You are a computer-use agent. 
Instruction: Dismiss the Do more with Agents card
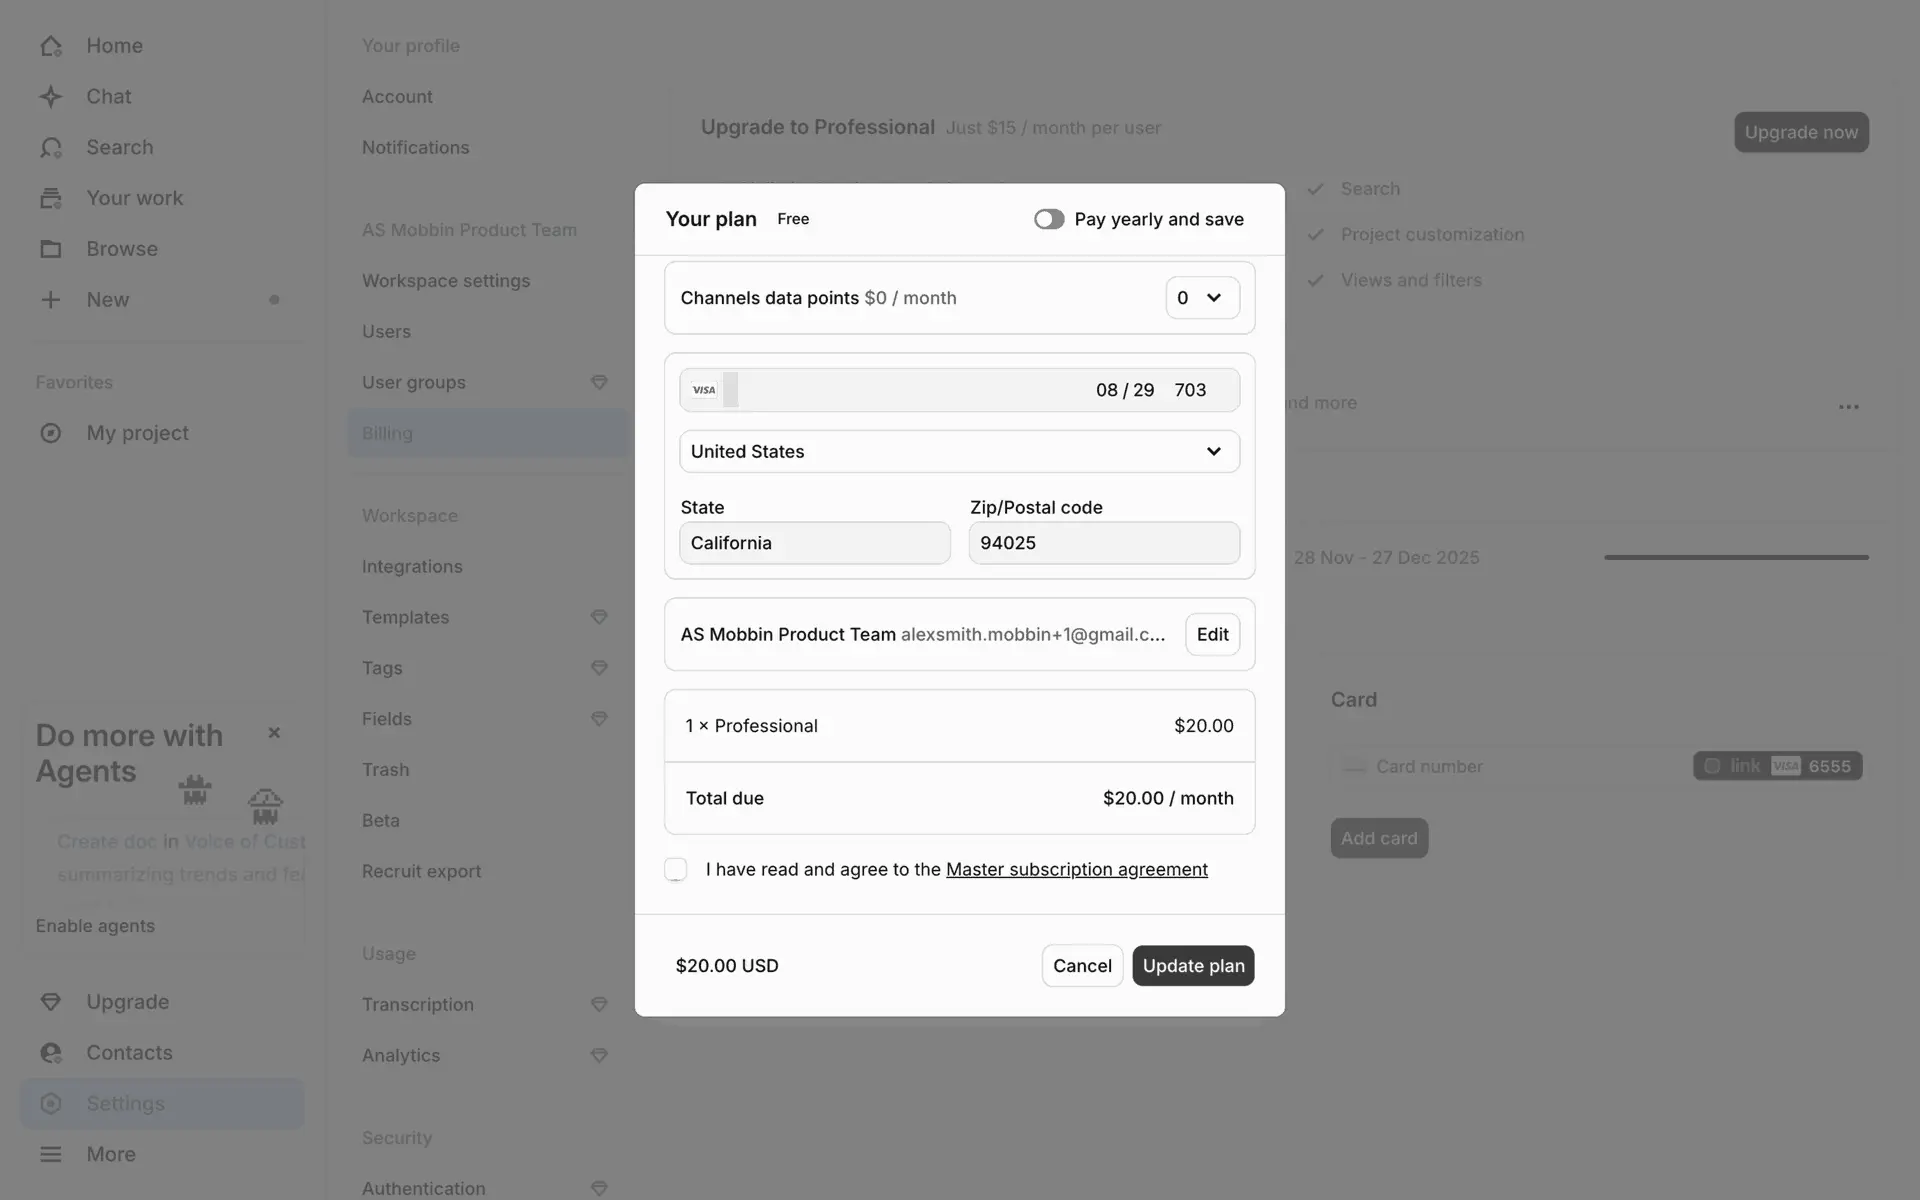coord(274,733)
